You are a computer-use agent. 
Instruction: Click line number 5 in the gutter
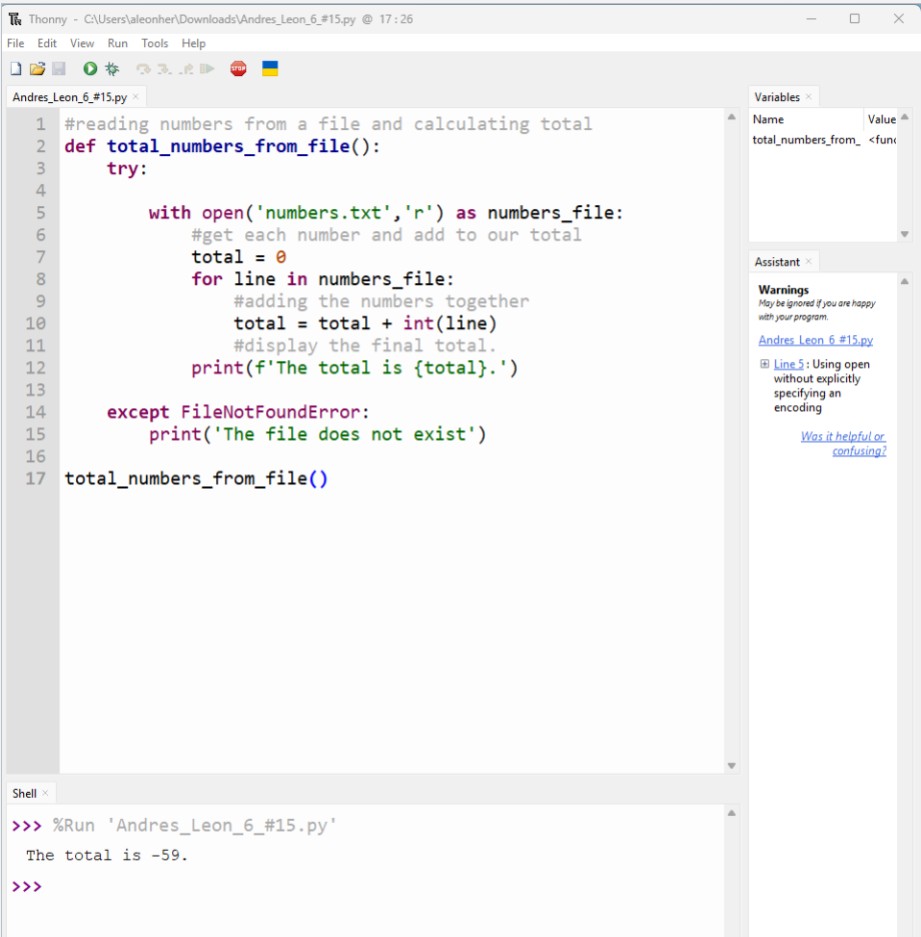40,213
